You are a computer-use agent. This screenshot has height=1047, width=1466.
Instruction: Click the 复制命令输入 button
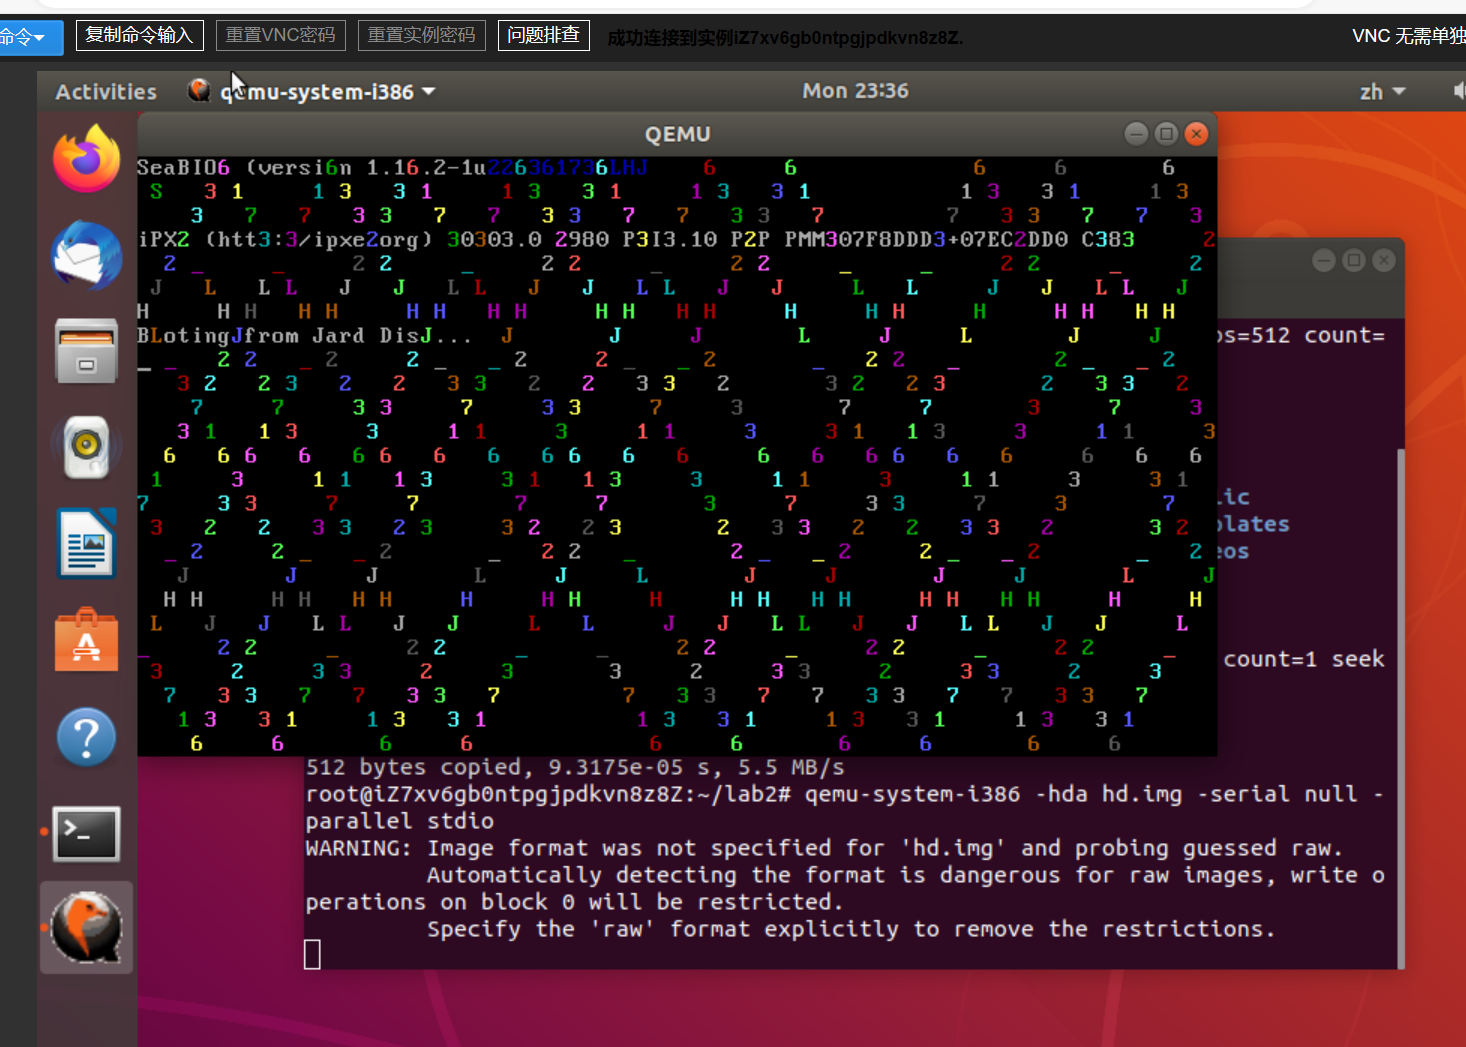pos(139,36)
